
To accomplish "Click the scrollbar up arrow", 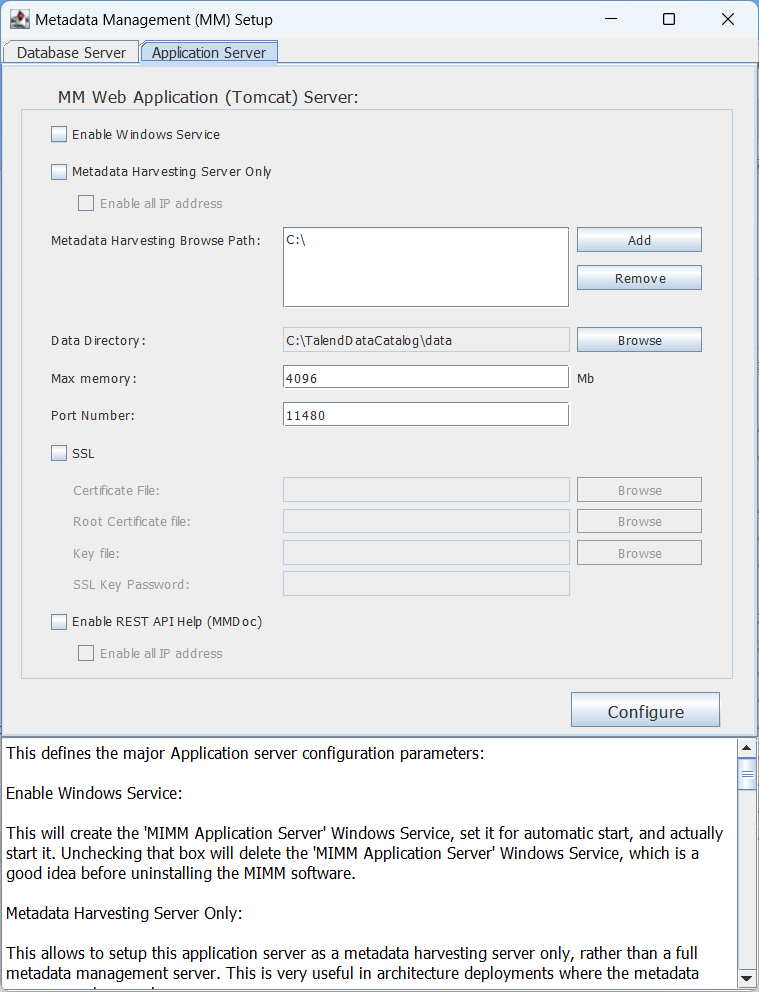I will click(746, 746).
